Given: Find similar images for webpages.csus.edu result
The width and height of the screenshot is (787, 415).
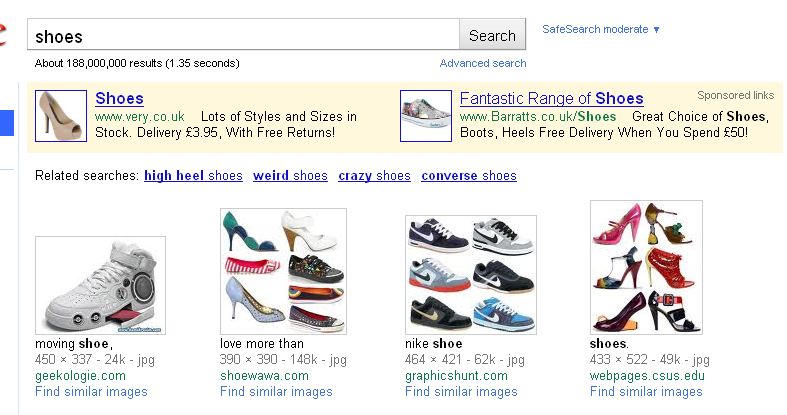Looking at the screenshot, I should click(x=646, y=392).
